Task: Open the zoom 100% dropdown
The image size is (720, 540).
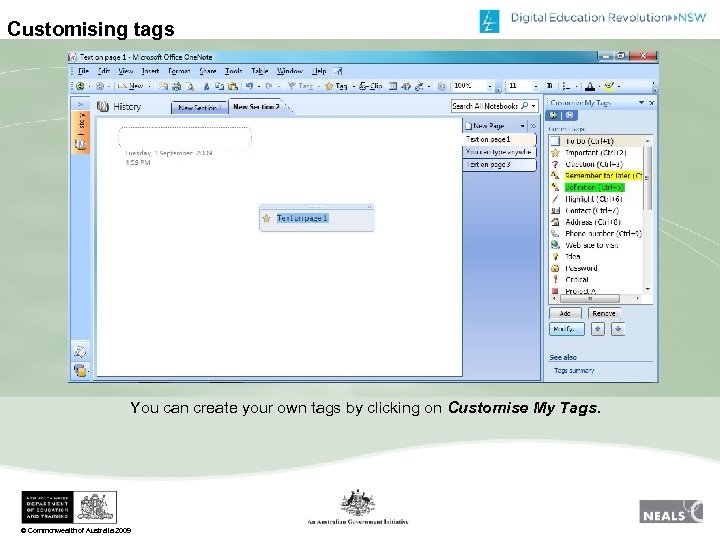Action: tap(489, 86)
